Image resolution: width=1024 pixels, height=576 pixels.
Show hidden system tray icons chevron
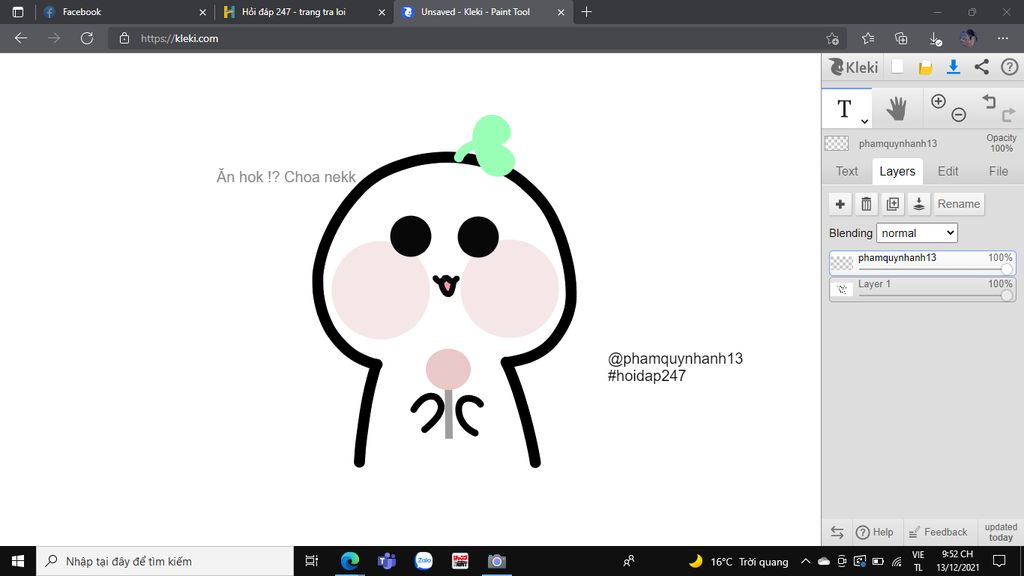pos(805,561)
